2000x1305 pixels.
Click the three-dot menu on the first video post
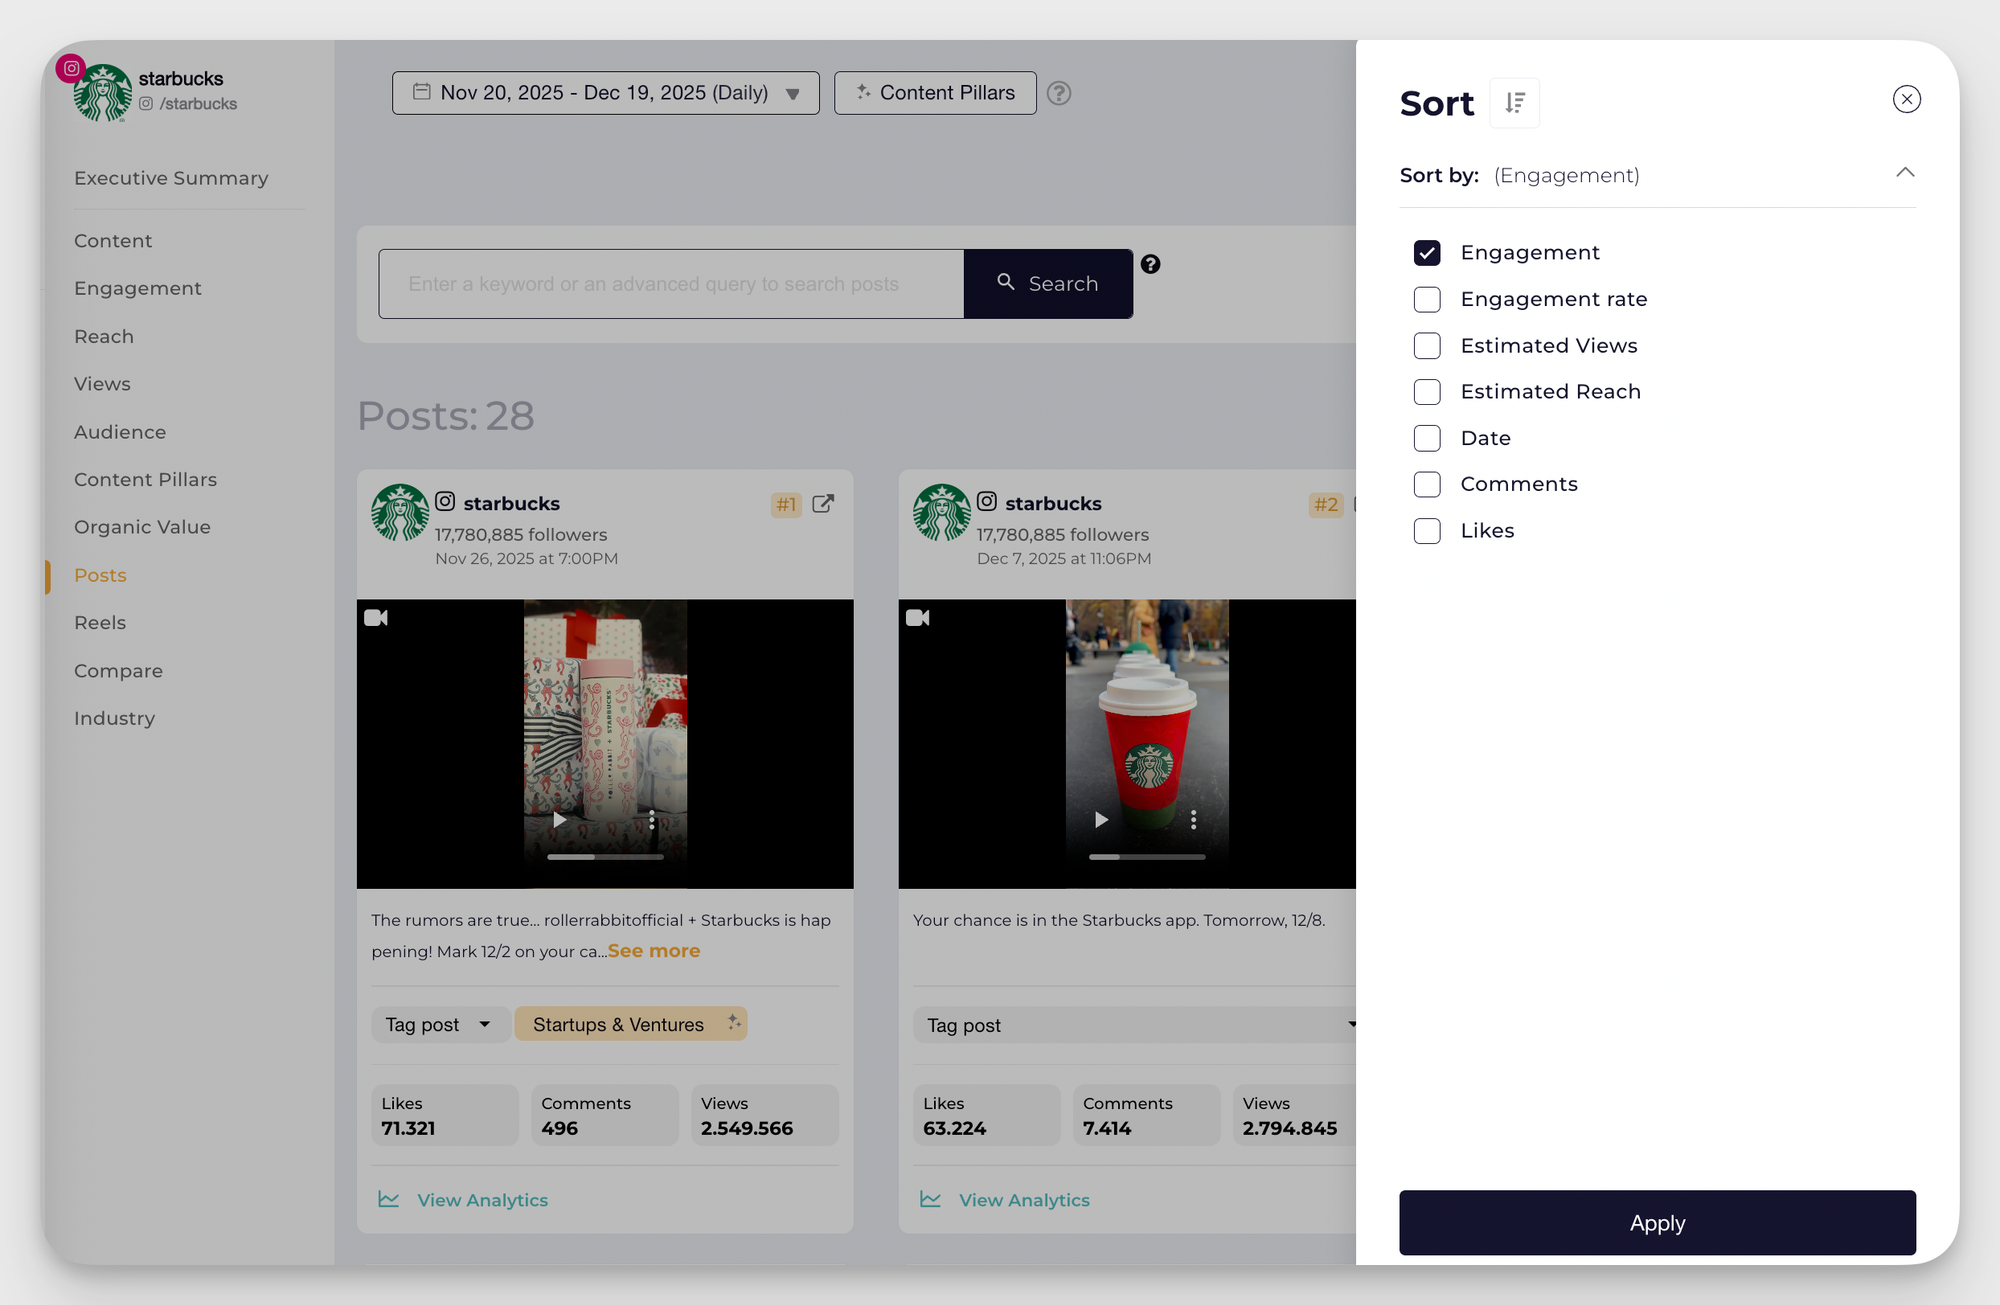pyautogui.click(x=652, y=820)
